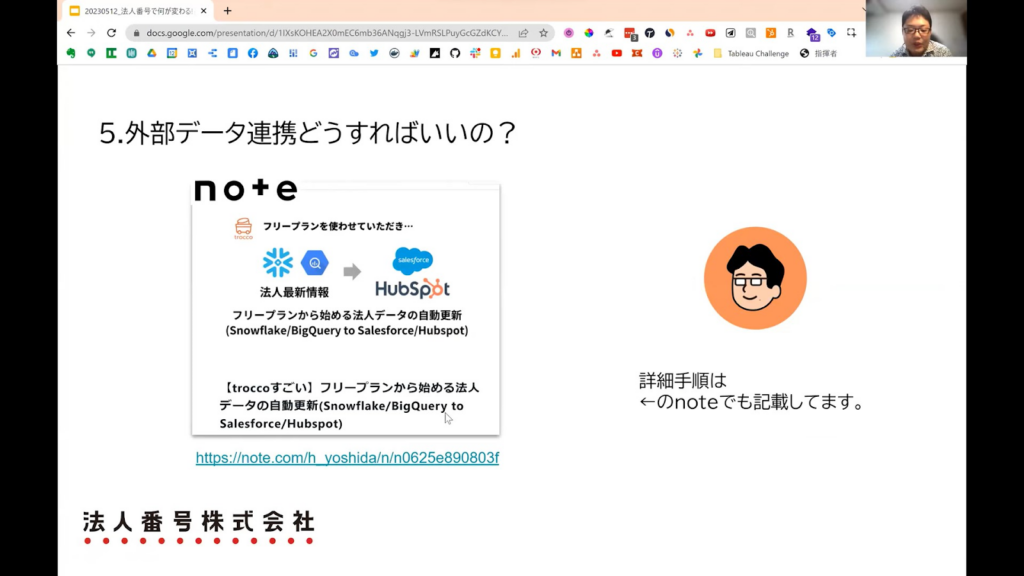Open the 指揮者 bookmark
This screenshot has height=576, width=1024.
point(818,53)
